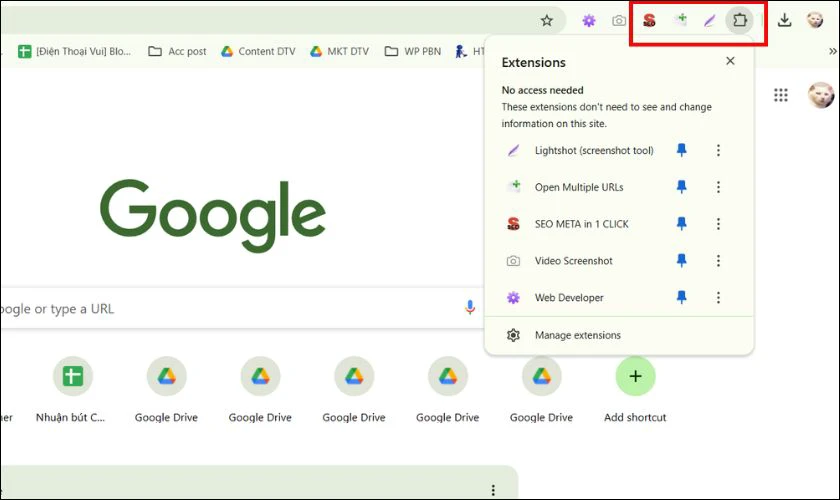Start Lightshot from the toolbar feather icon
840x500 pixels.
(x=709, y=20)
